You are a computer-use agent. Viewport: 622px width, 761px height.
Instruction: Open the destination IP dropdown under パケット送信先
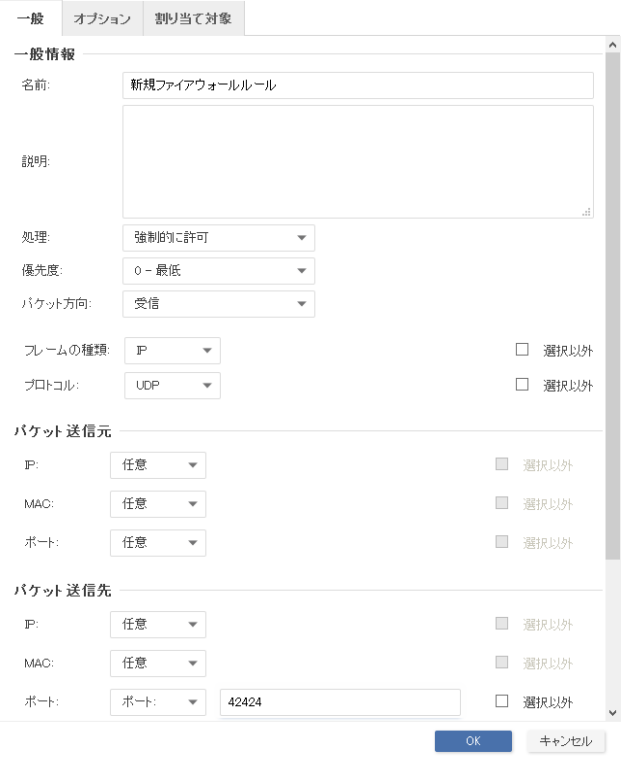click(x=157, y=624)
